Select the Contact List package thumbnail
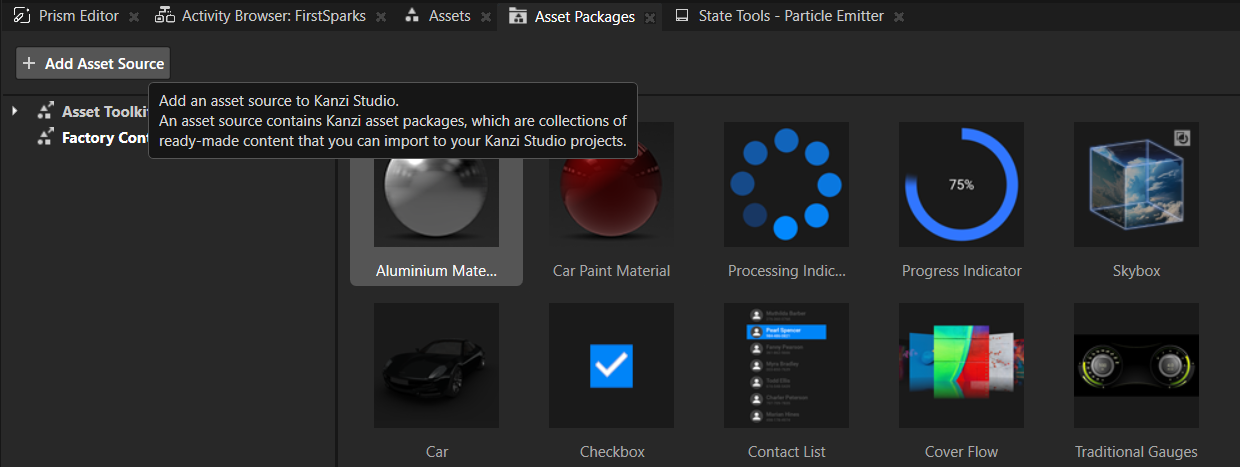The image size is (1240, 467). [x=786, y=365]
